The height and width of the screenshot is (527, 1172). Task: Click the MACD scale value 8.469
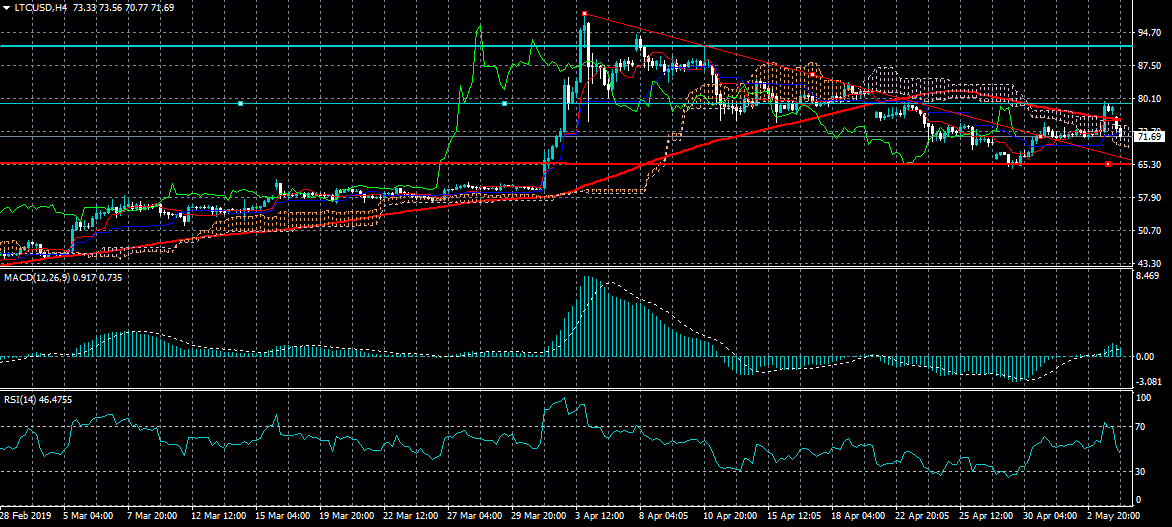tap(1147, 276)
